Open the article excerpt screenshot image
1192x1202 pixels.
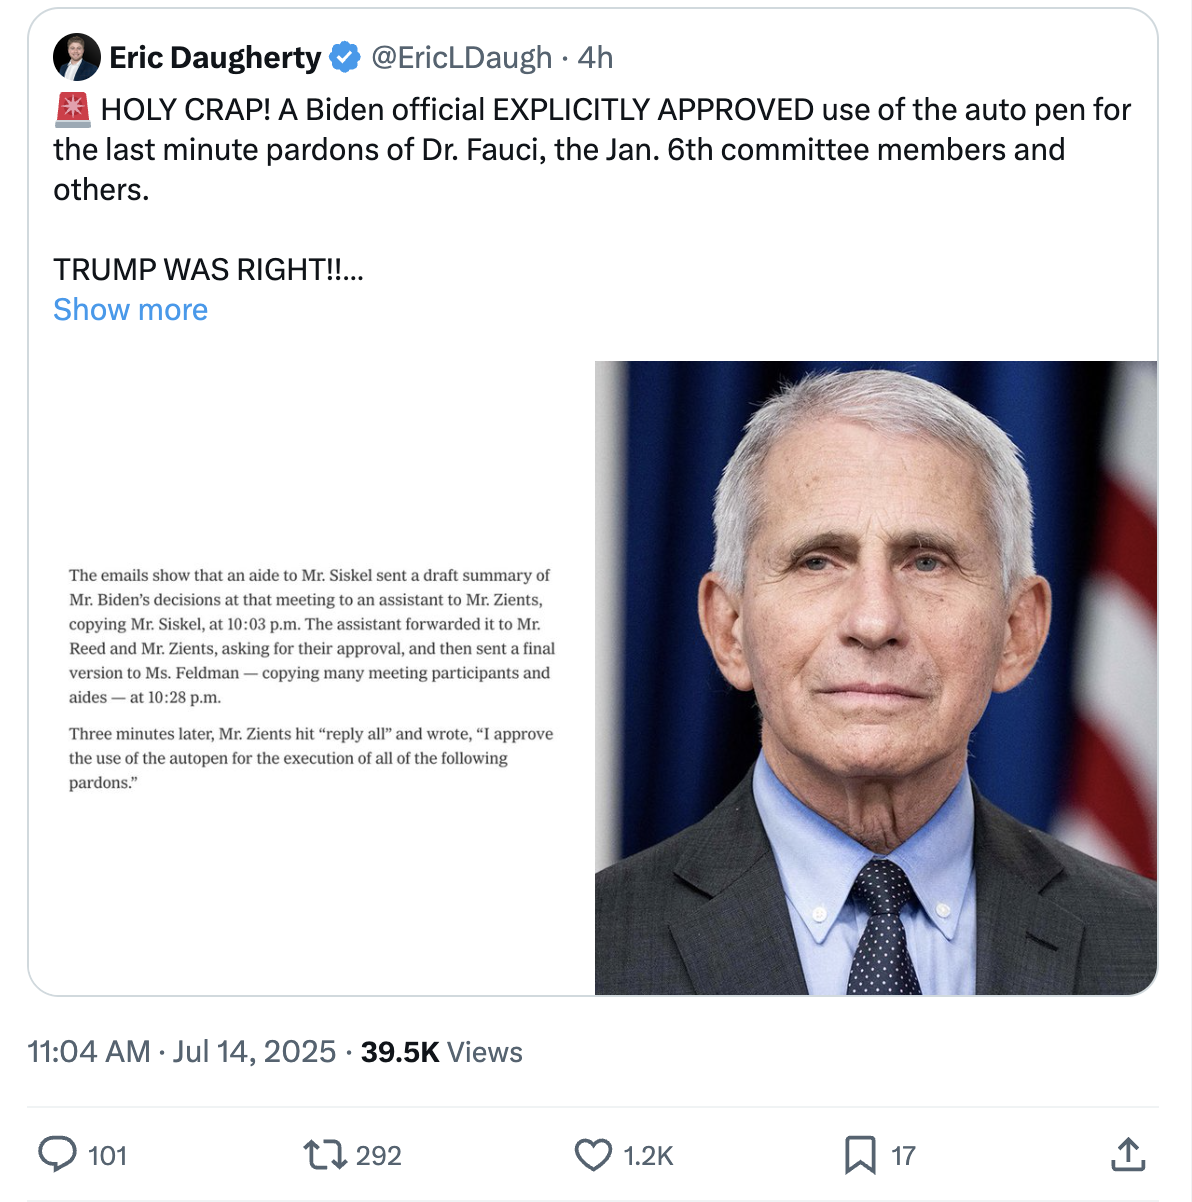pyautogui.click(x=311, y=678)
